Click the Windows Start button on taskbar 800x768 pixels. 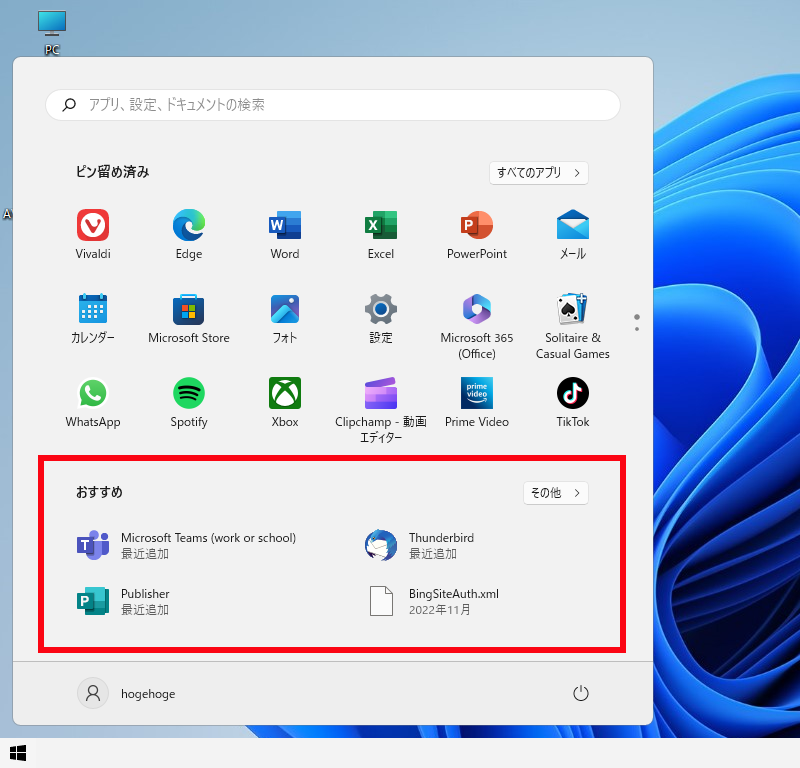18,753
